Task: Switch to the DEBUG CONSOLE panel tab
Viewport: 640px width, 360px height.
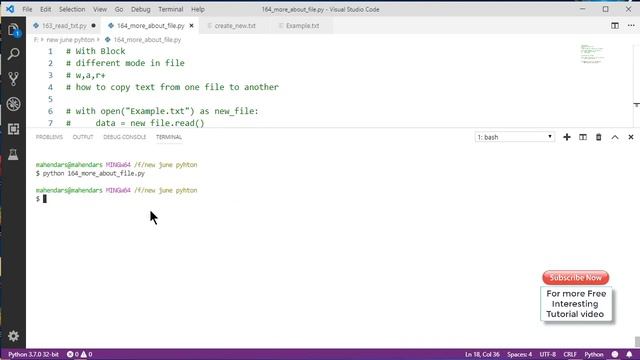Action: pos(124,137)
